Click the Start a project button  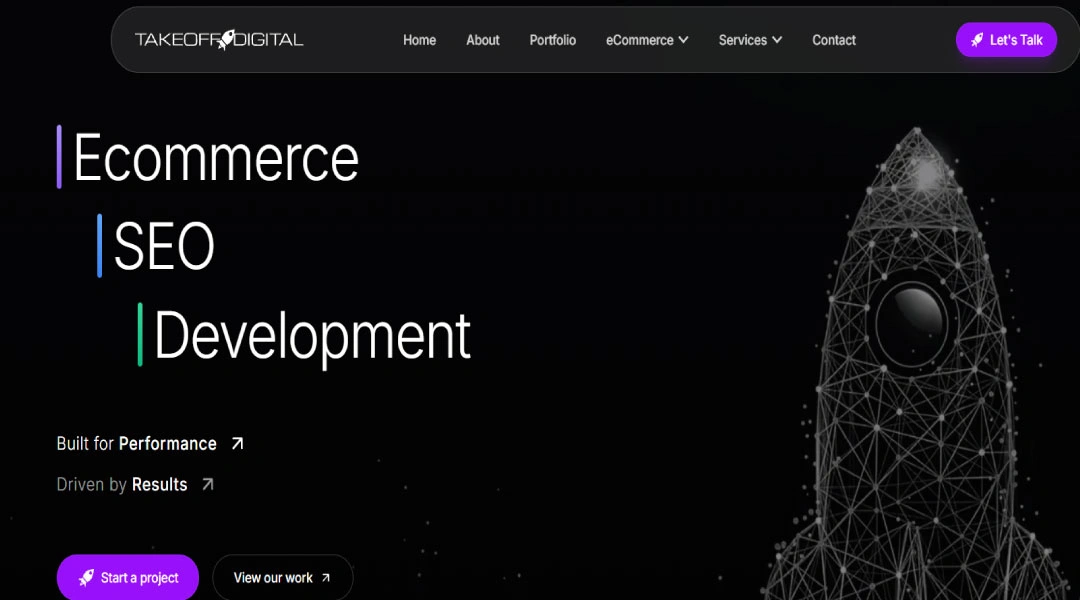[x=127, y=577]
